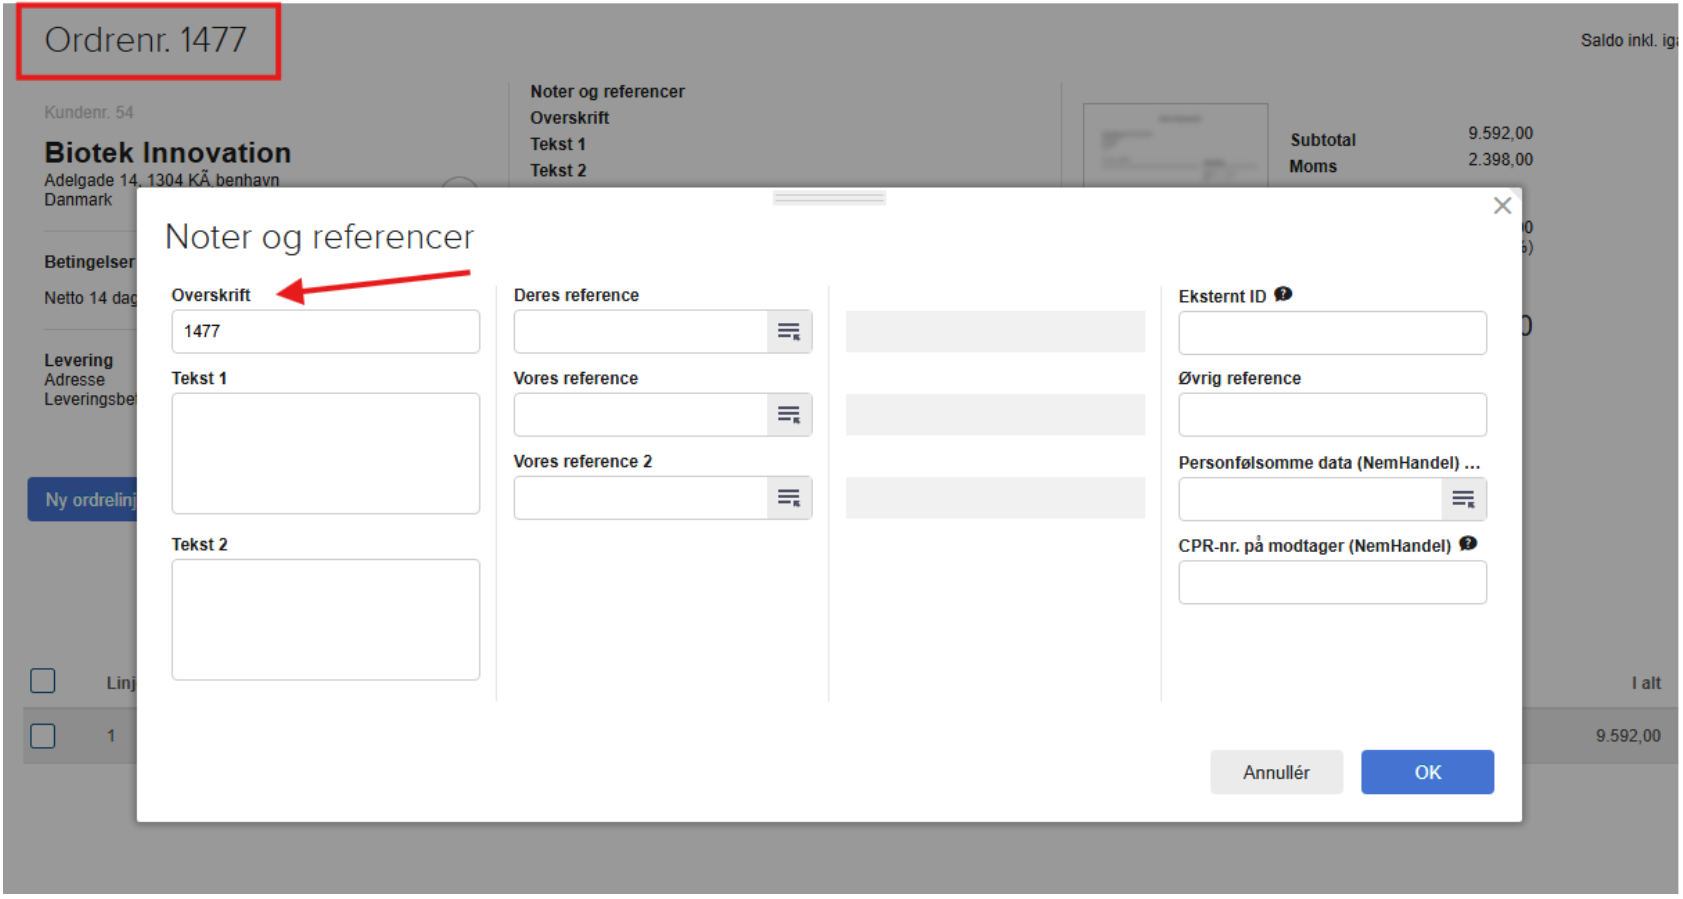The image size is (1683, 899).
Task: Click the Overskrift field containing 1477
Action: (x=325, y=332)
